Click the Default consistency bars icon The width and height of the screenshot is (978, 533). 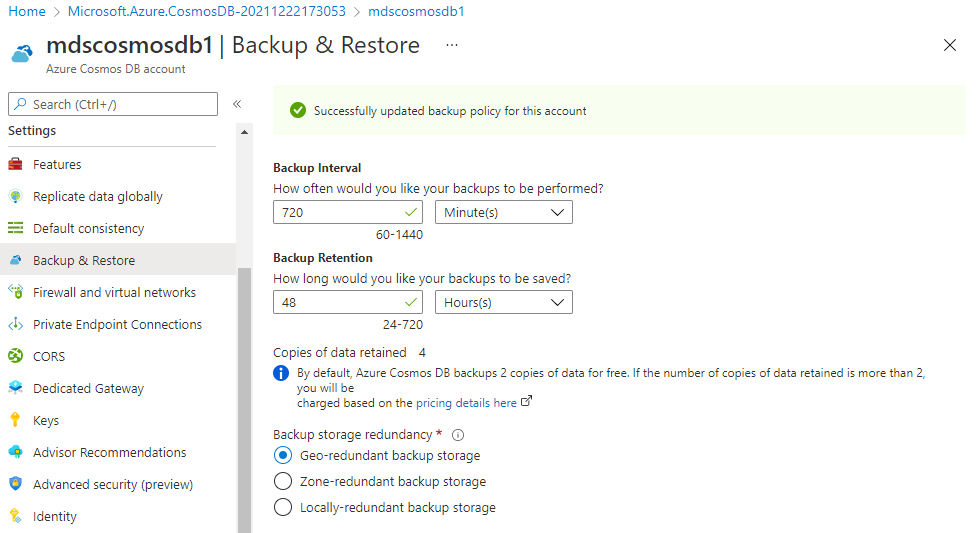[x=16, y=228]
